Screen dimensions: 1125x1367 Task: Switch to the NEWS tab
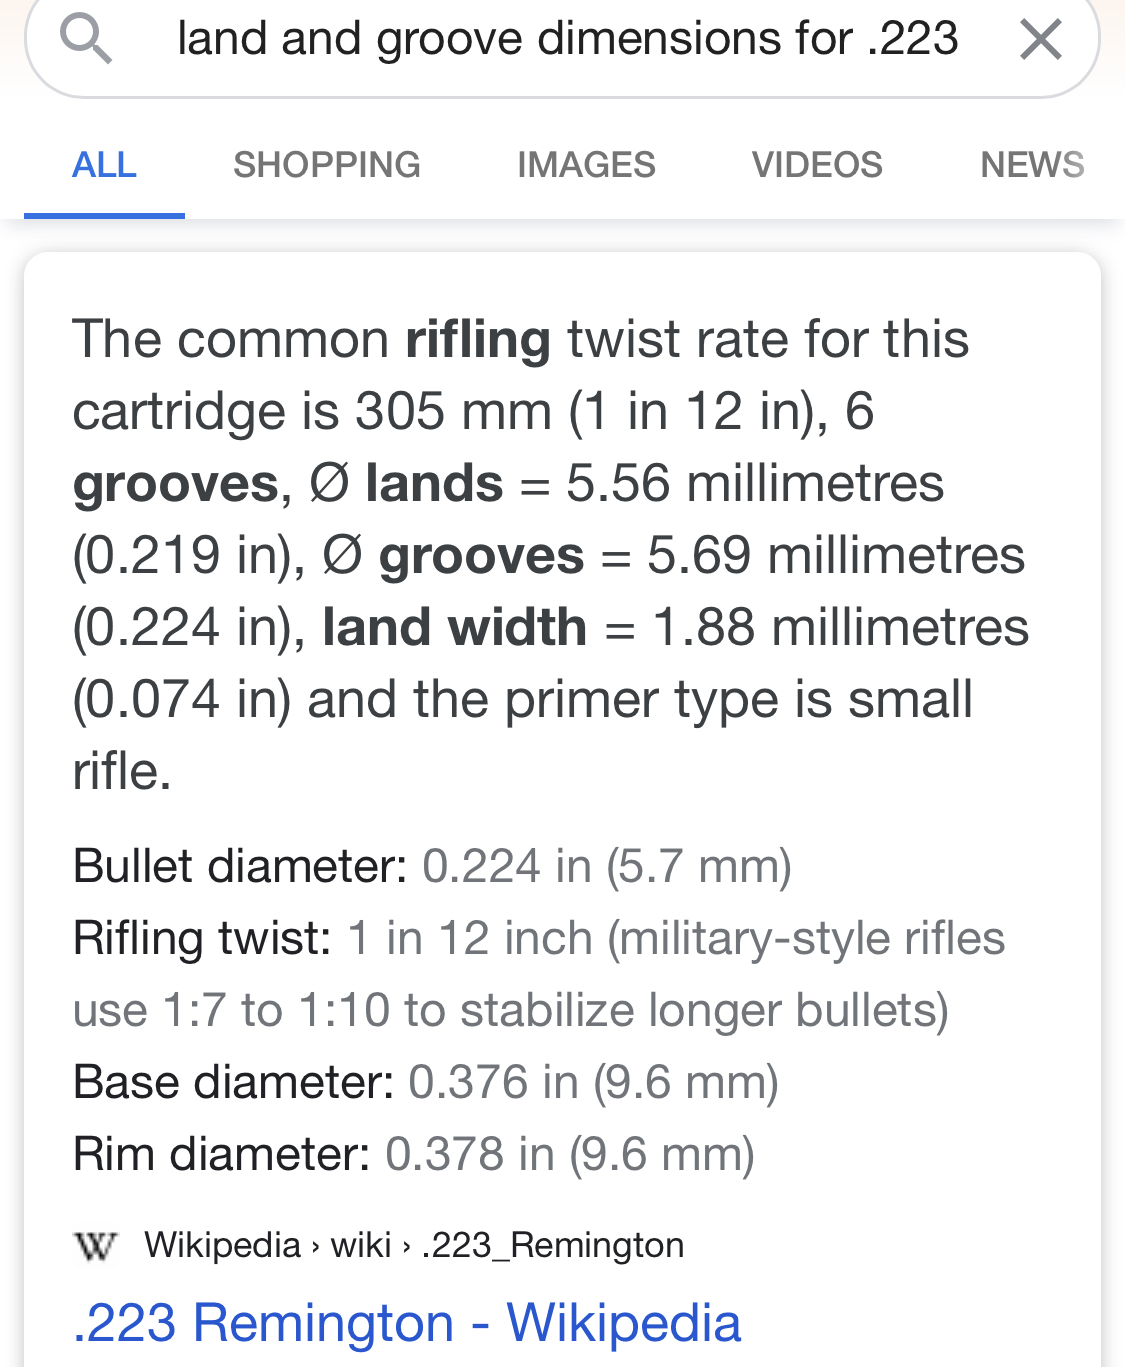(x=1032, y=164)
